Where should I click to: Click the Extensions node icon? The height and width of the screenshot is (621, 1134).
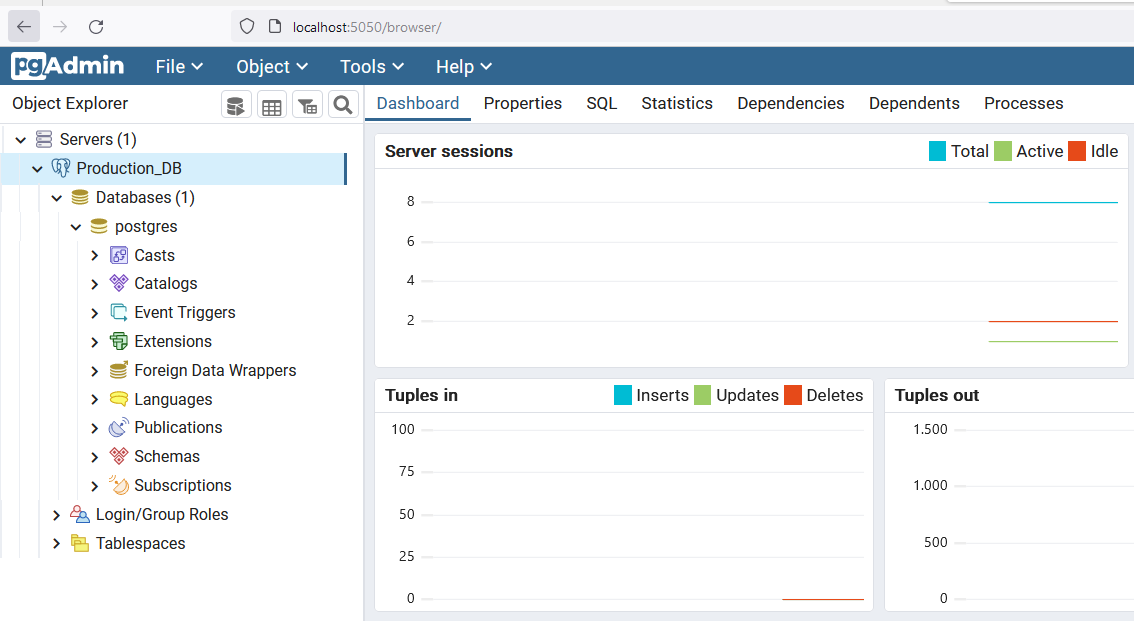point(119,342)
